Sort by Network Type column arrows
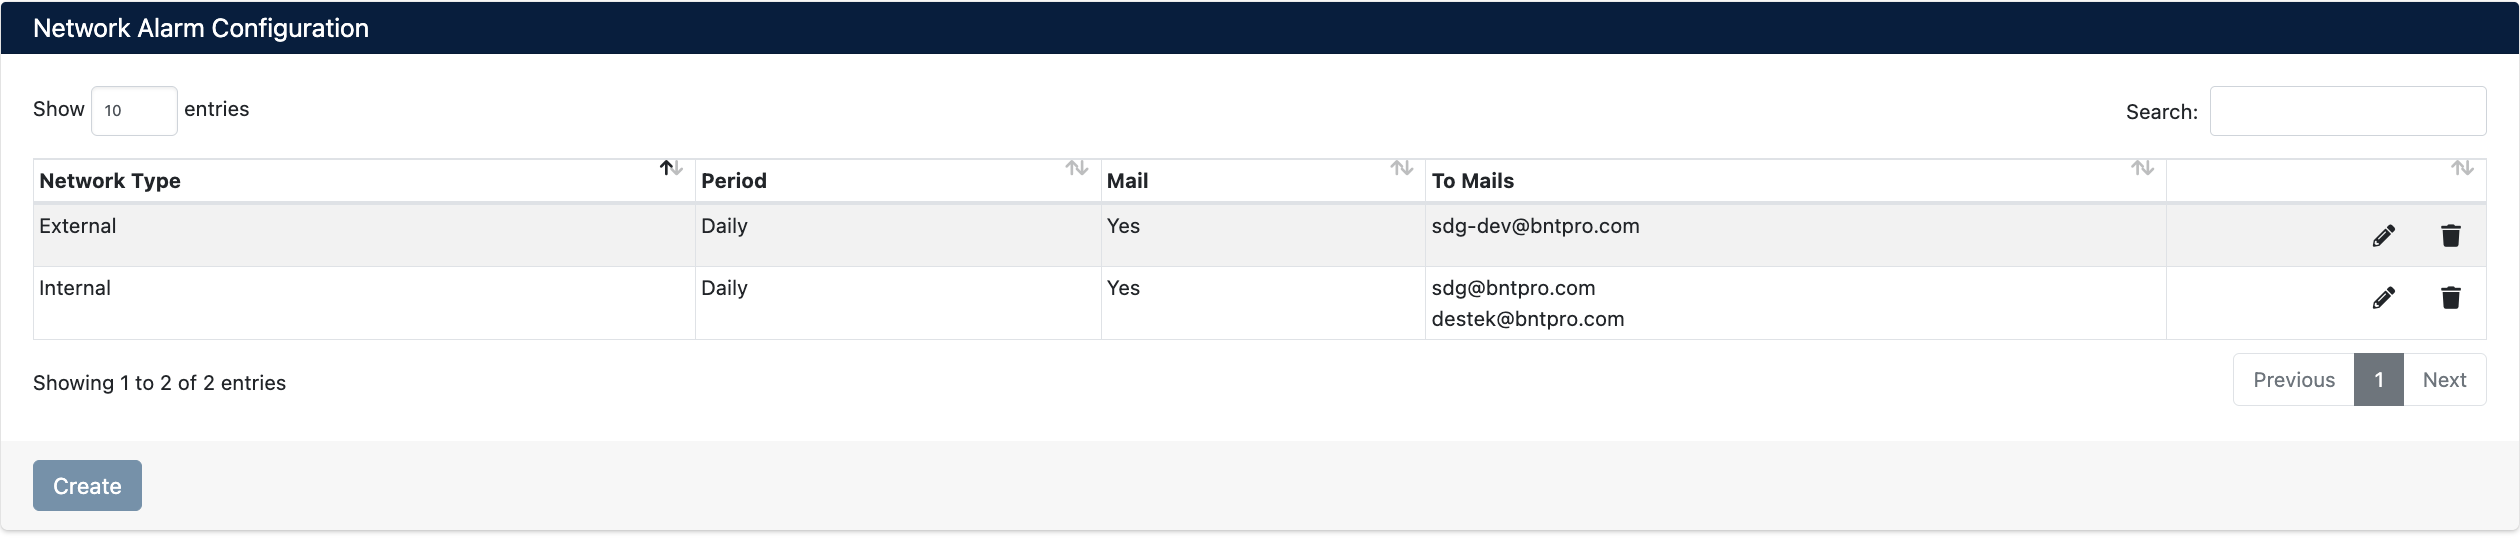This screenshot has height=542, width=2520. (x=671, y=168)
